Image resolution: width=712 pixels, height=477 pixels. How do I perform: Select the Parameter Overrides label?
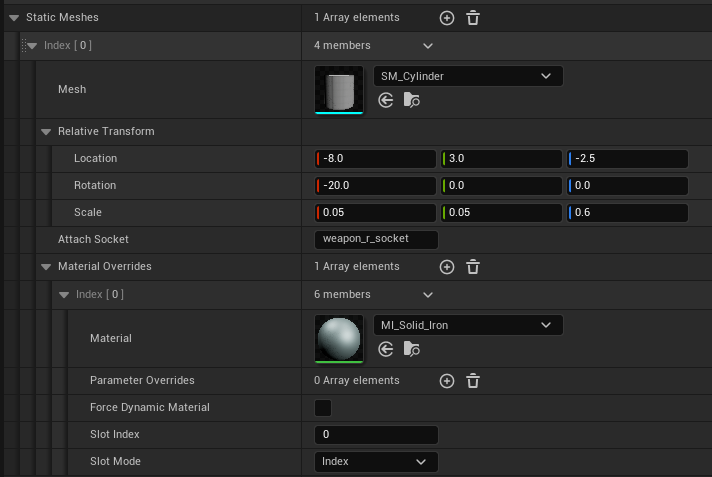pos(142,380)
